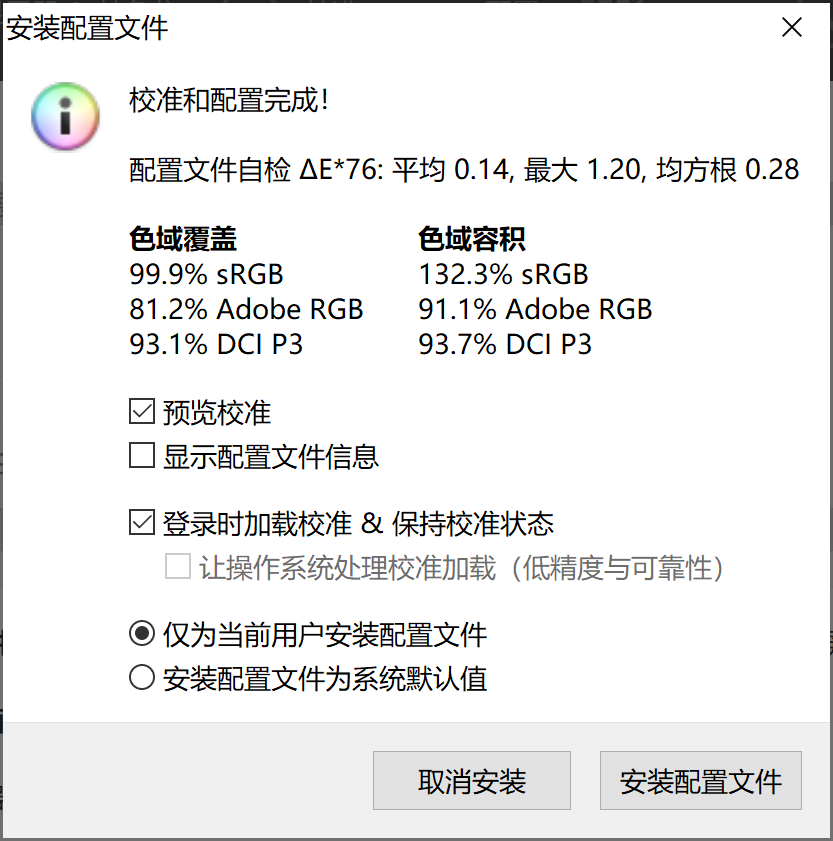
Task: Click the 安装配置文件 button
Action: [x=700, y=781]
